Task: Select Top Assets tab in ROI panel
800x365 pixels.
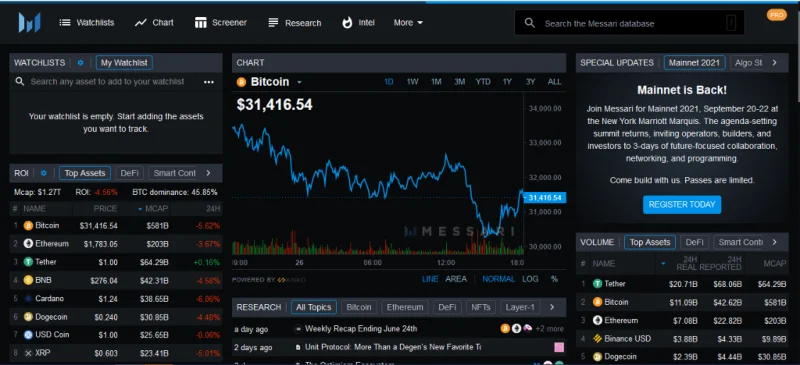Action: (x=85, y=173)
